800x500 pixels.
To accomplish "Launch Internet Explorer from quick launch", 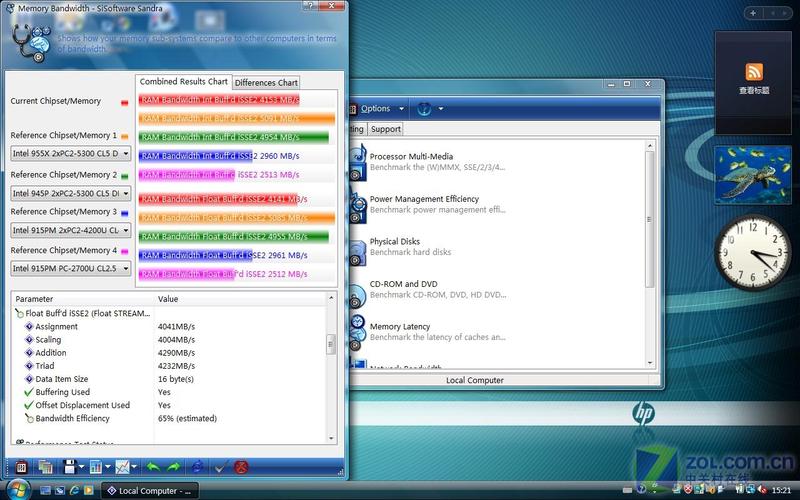I will (x=74, y=491).
